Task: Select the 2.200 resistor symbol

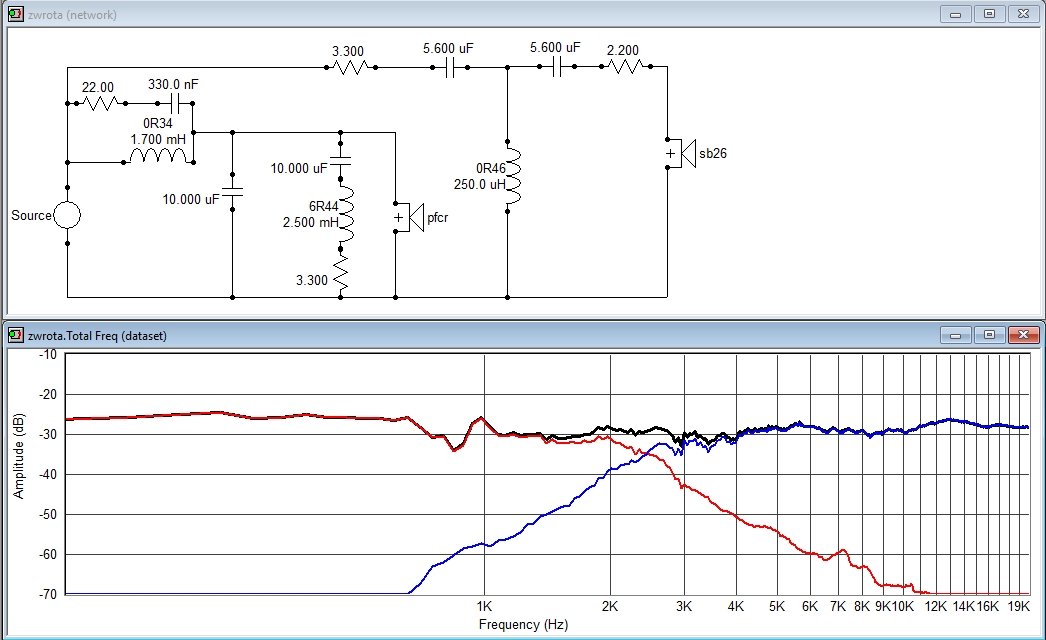Action: pyautogui.click(x=626, y=67)
